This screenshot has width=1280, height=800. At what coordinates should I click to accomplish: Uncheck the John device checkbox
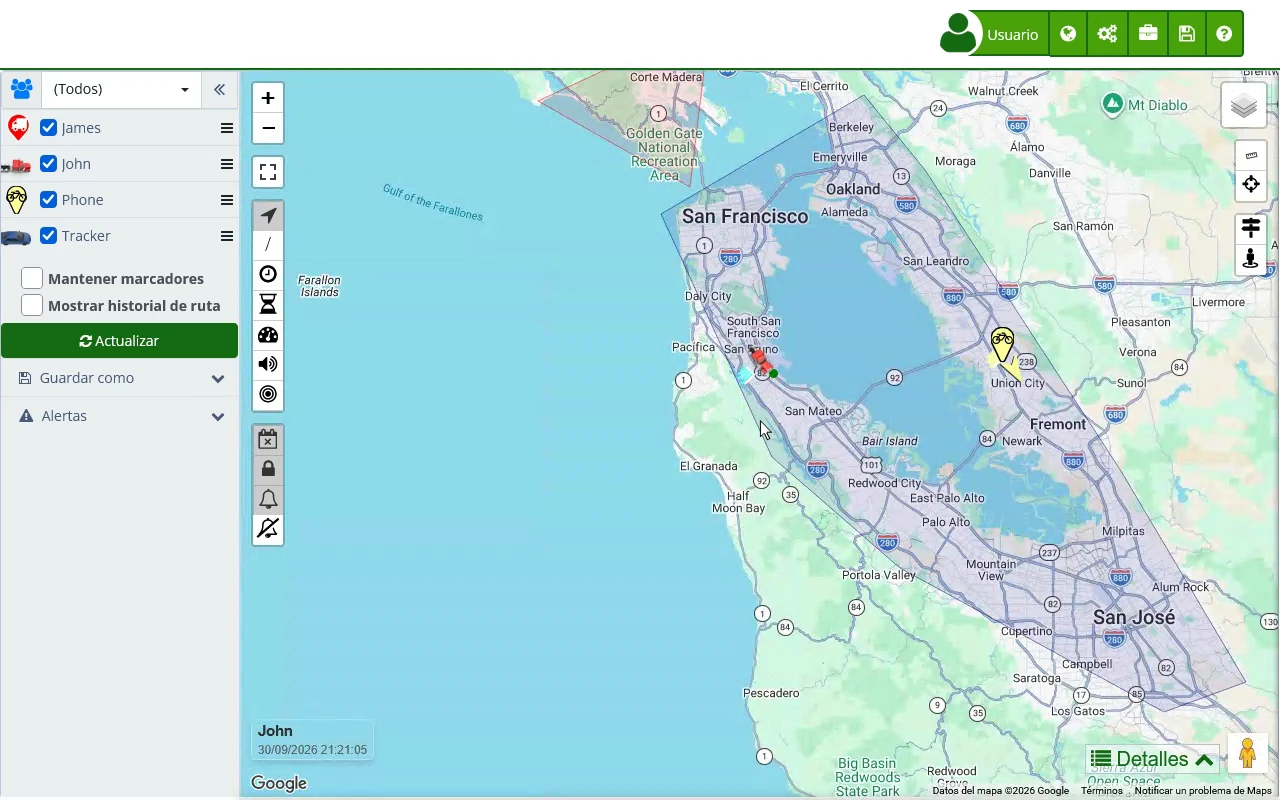pos(48,164)
